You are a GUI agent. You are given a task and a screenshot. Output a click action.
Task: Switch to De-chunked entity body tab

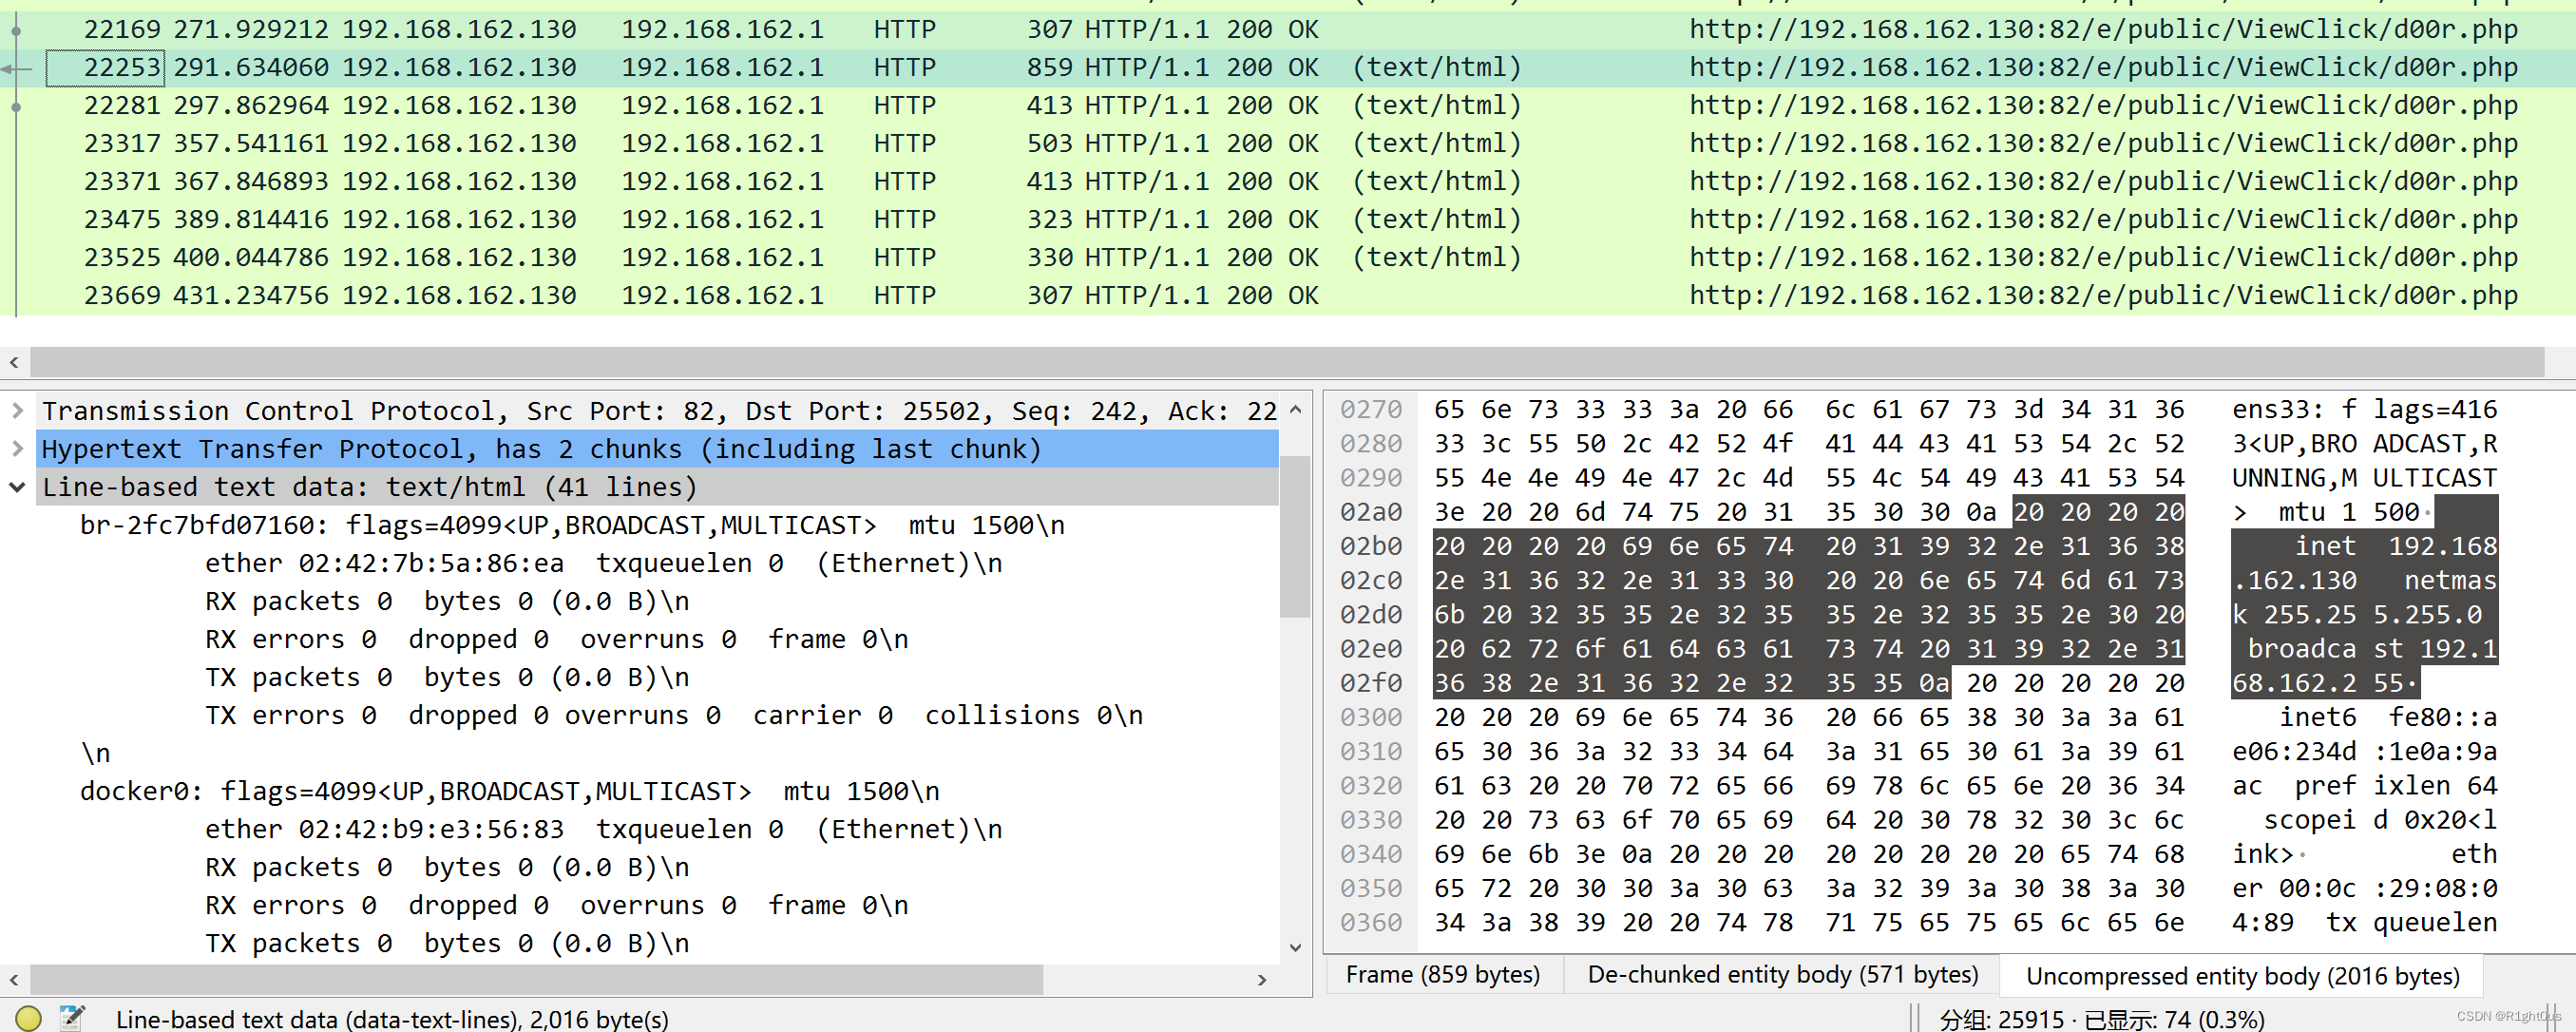[1782, 974]
